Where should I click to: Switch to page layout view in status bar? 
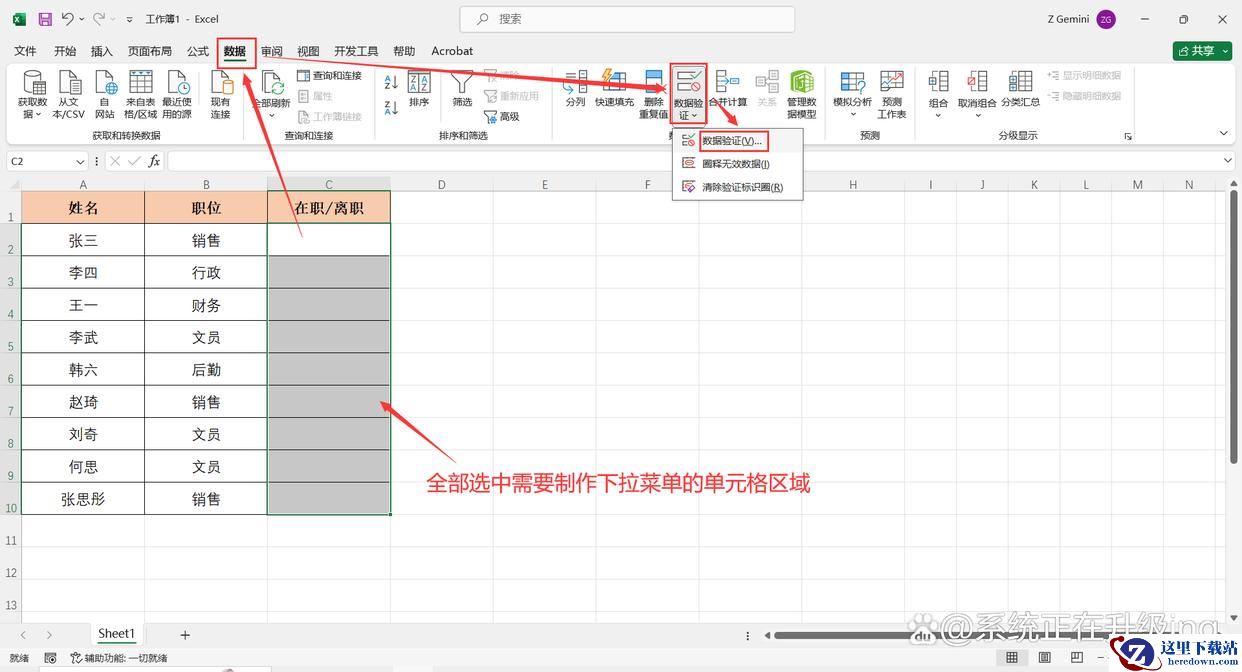(1042, 657)
